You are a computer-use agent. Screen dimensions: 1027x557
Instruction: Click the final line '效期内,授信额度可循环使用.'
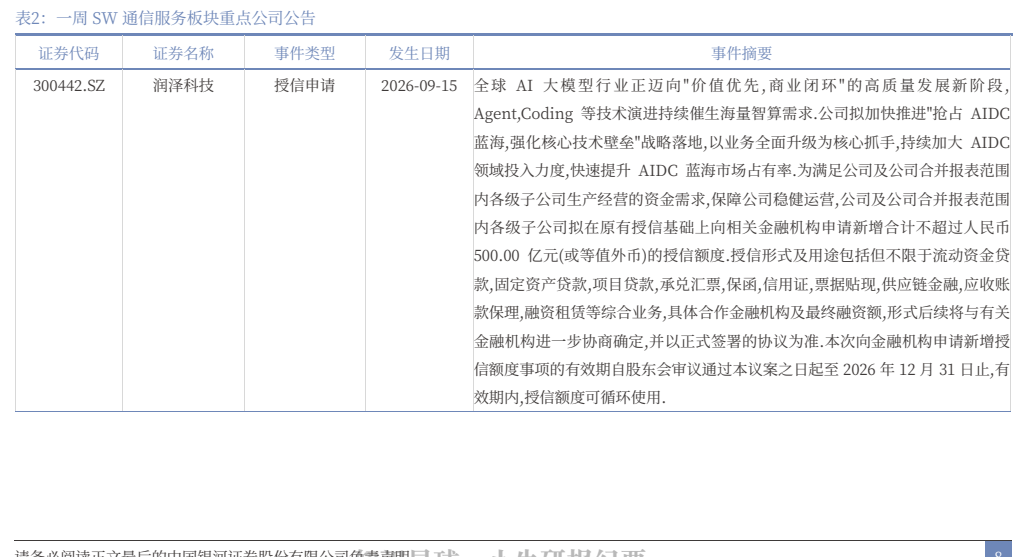tap(569, 397)
